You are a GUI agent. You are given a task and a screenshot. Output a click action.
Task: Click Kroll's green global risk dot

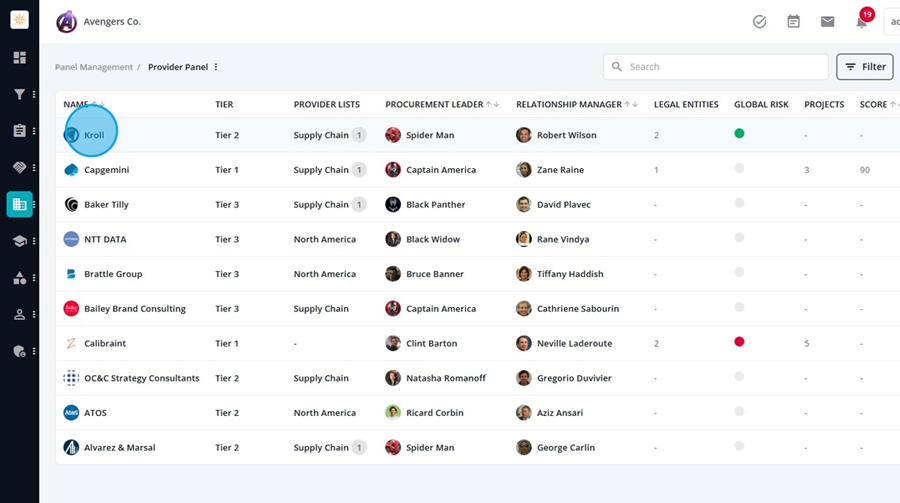click(739, 134)
